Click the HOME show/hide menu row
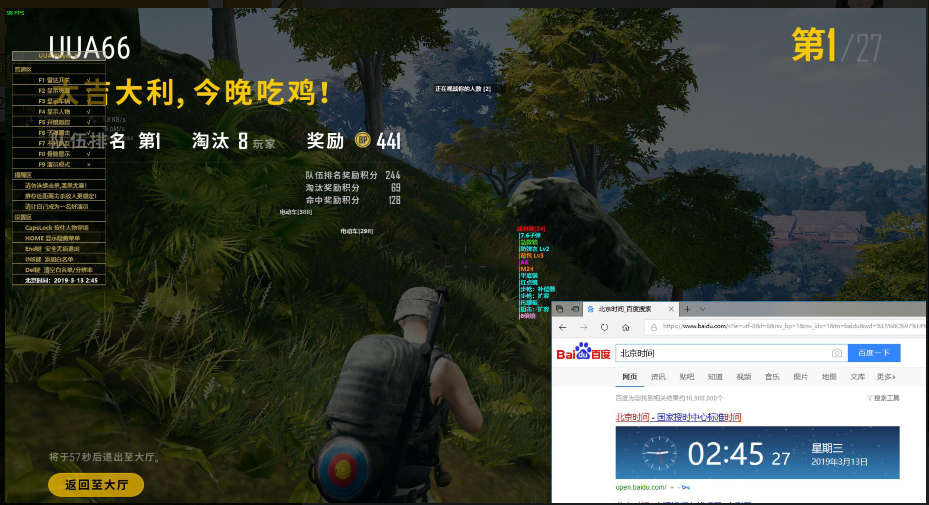This screenshot has width=929, height=505. (x=59, y=238)
